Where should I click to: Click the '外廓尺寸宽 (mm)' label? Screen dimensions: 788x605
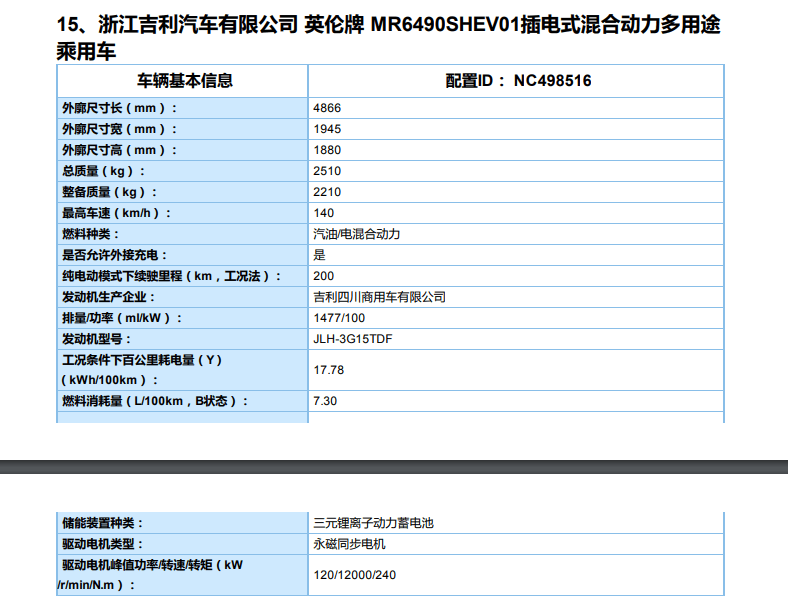pos(119,129)
